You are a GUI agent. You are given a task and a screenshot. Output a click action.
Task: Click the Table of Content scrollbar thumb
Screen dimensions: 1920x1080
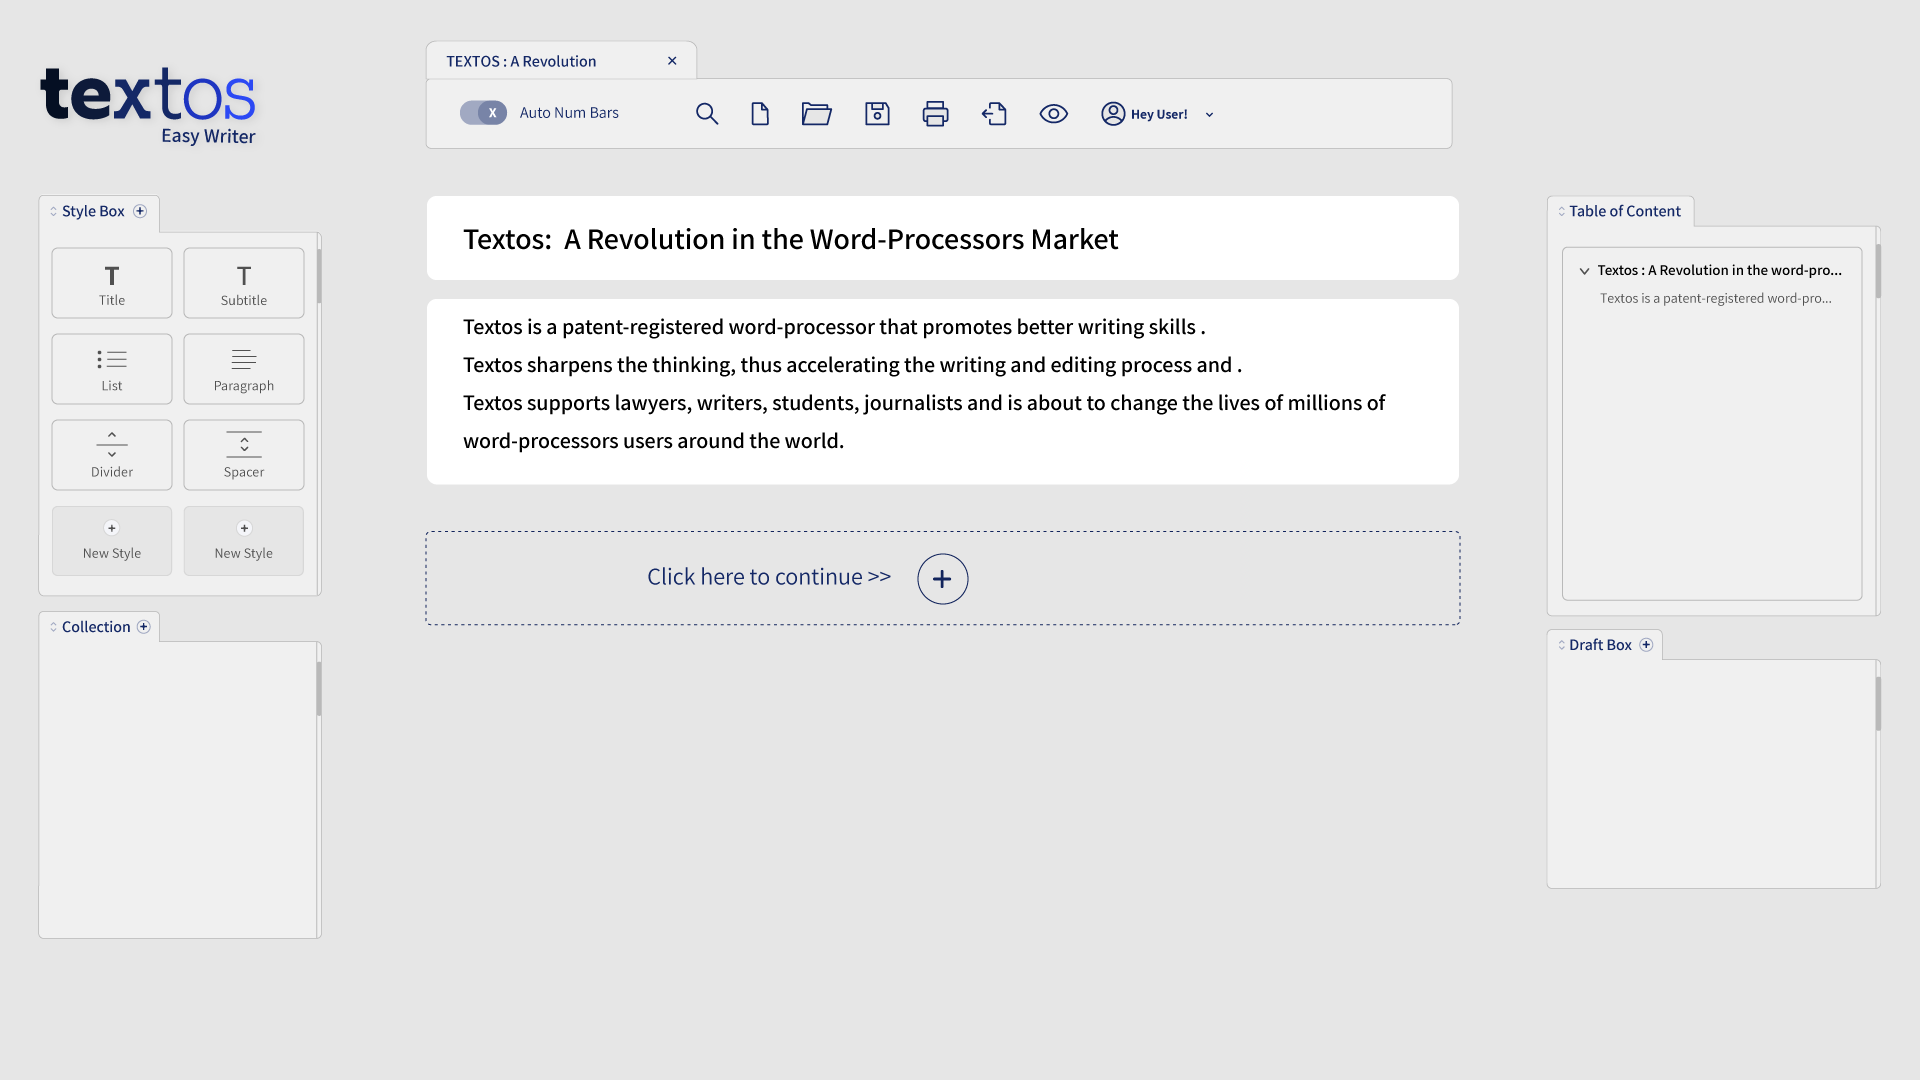pos(1878,271)
